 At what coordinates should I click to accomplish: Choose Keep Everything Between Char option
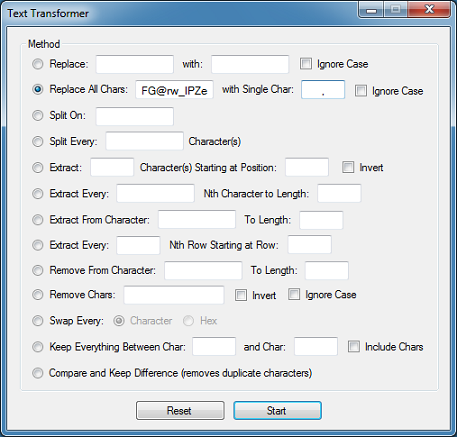38,347
